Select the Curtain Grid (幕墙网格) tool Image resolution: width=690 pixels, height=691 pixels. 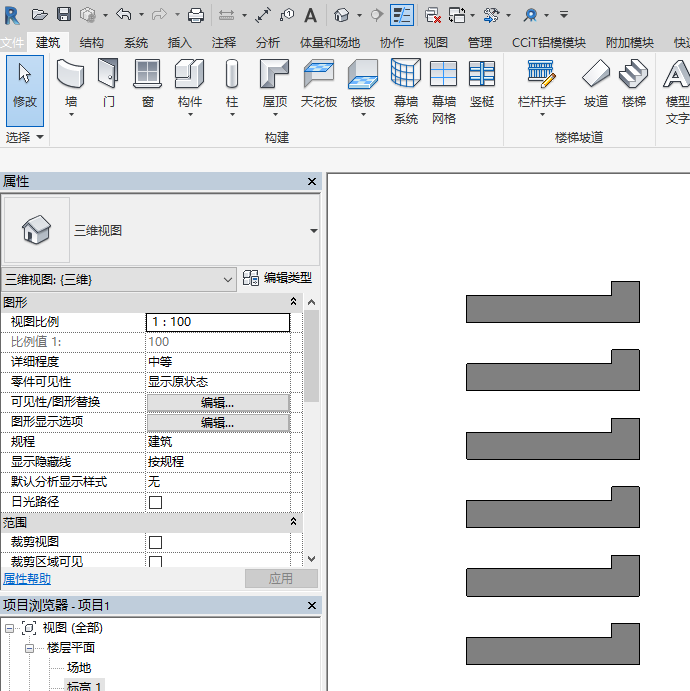[444, 92]
